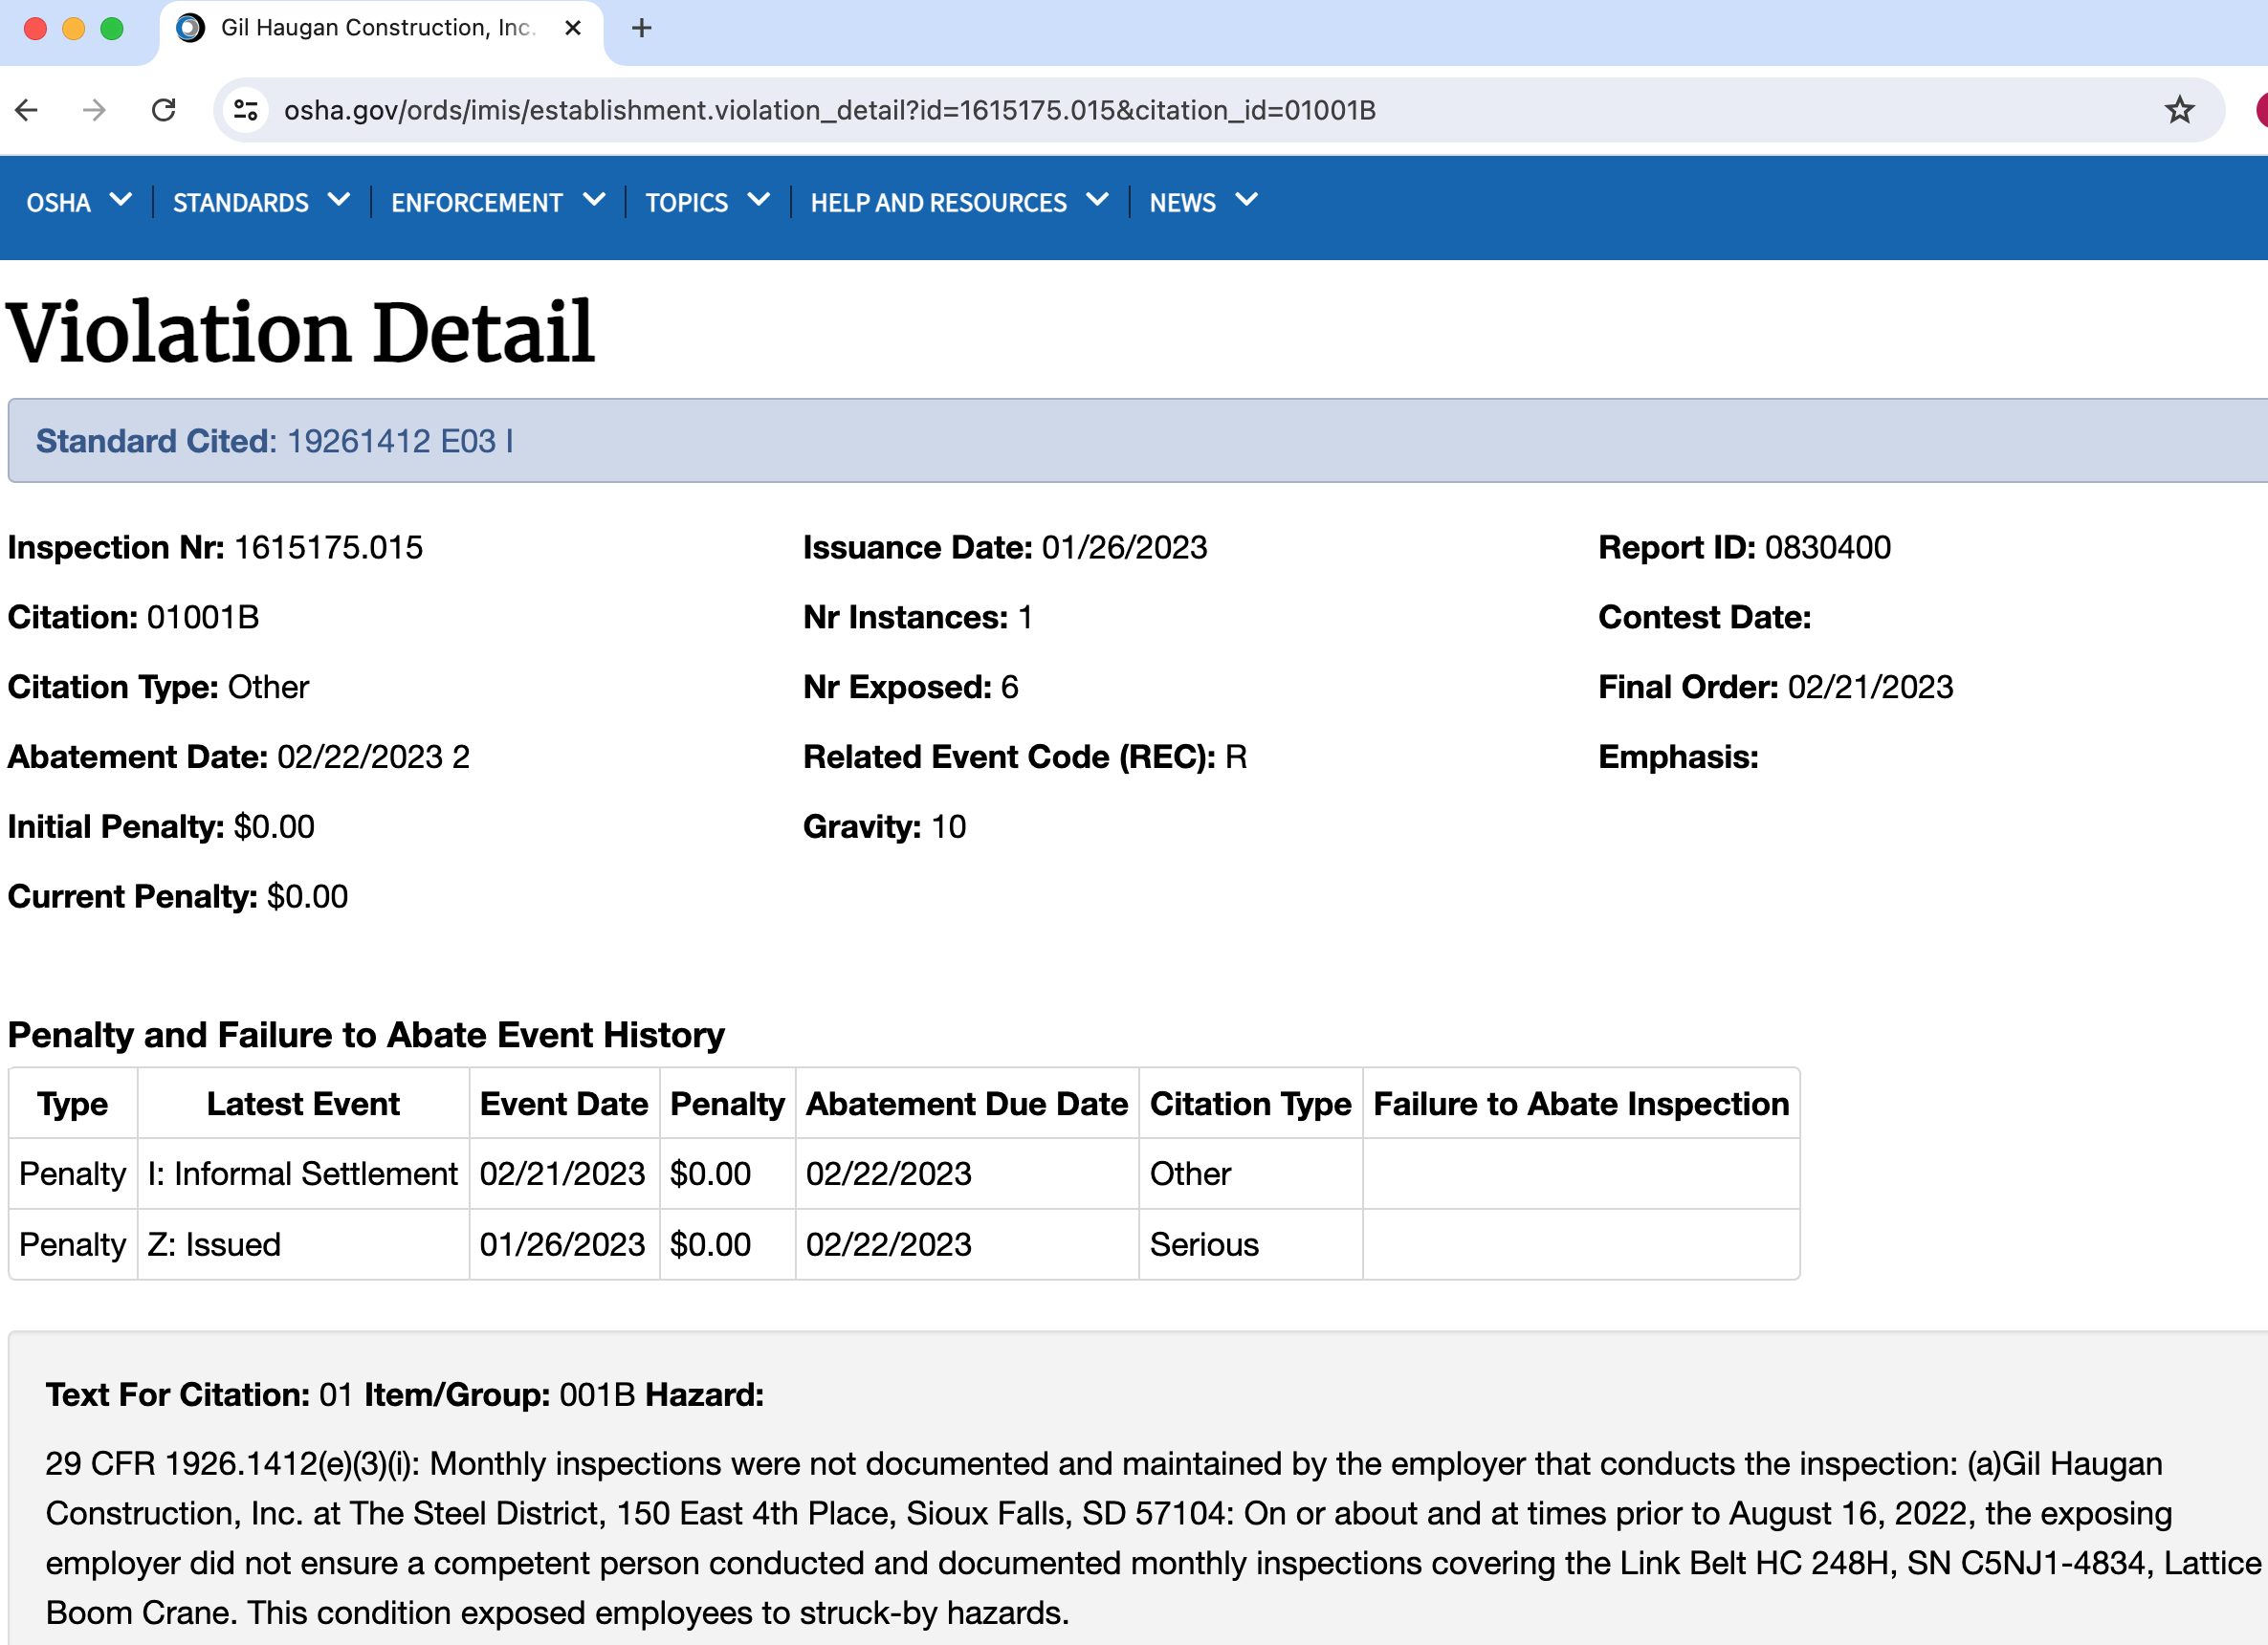Select Citation Type Other value
The image size is (2268, 1645).
(268, 688)
